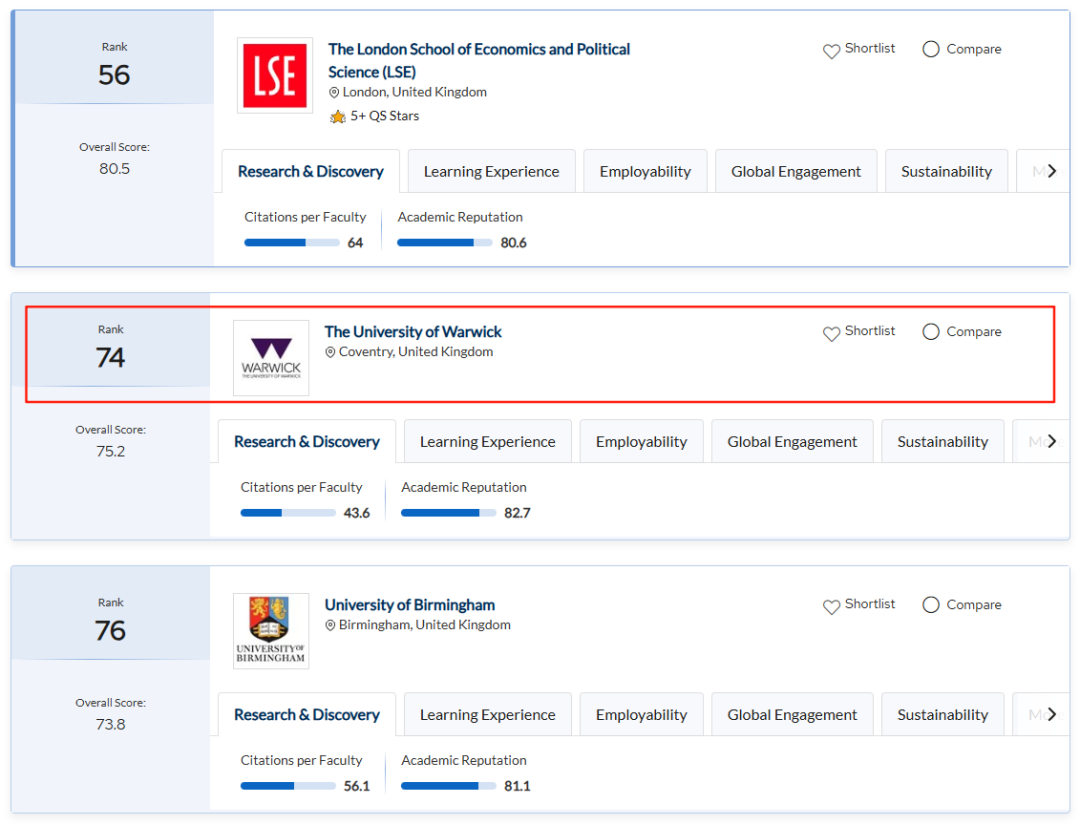
Task: Select Compare radio for University of Birmingham
Action: click(x=931, y=605)
